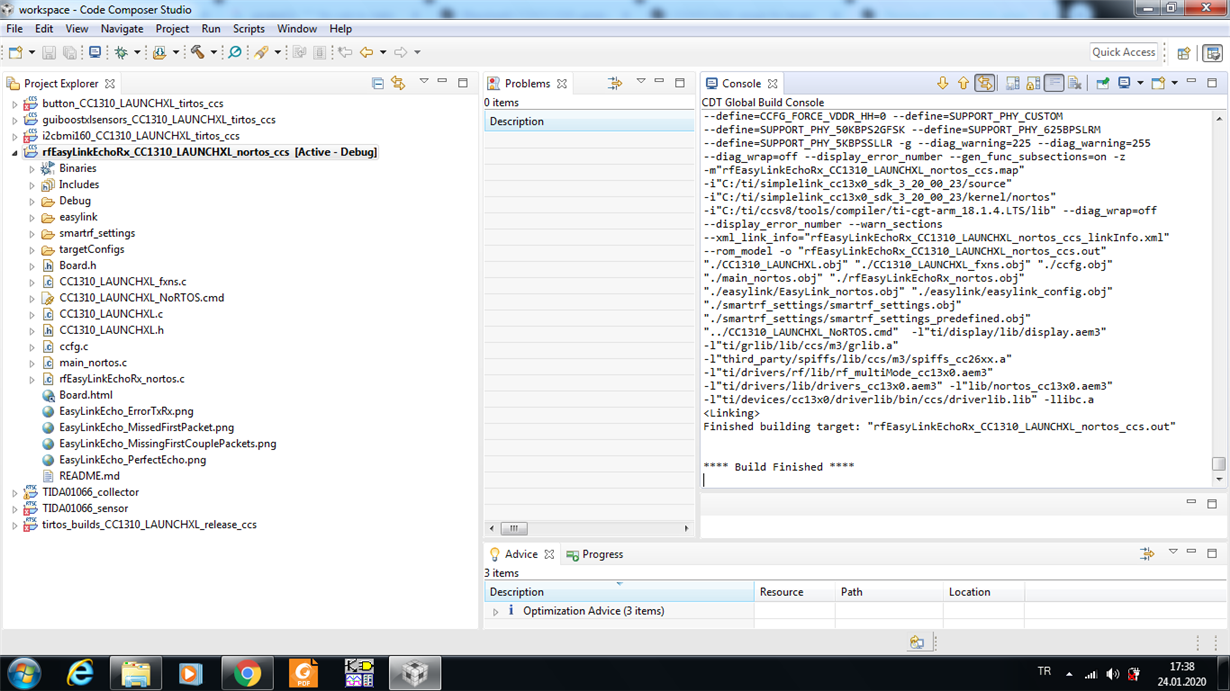Click the Windows Start button
Viewport: 1230px width, 691px height.
[x=23, y=673]
